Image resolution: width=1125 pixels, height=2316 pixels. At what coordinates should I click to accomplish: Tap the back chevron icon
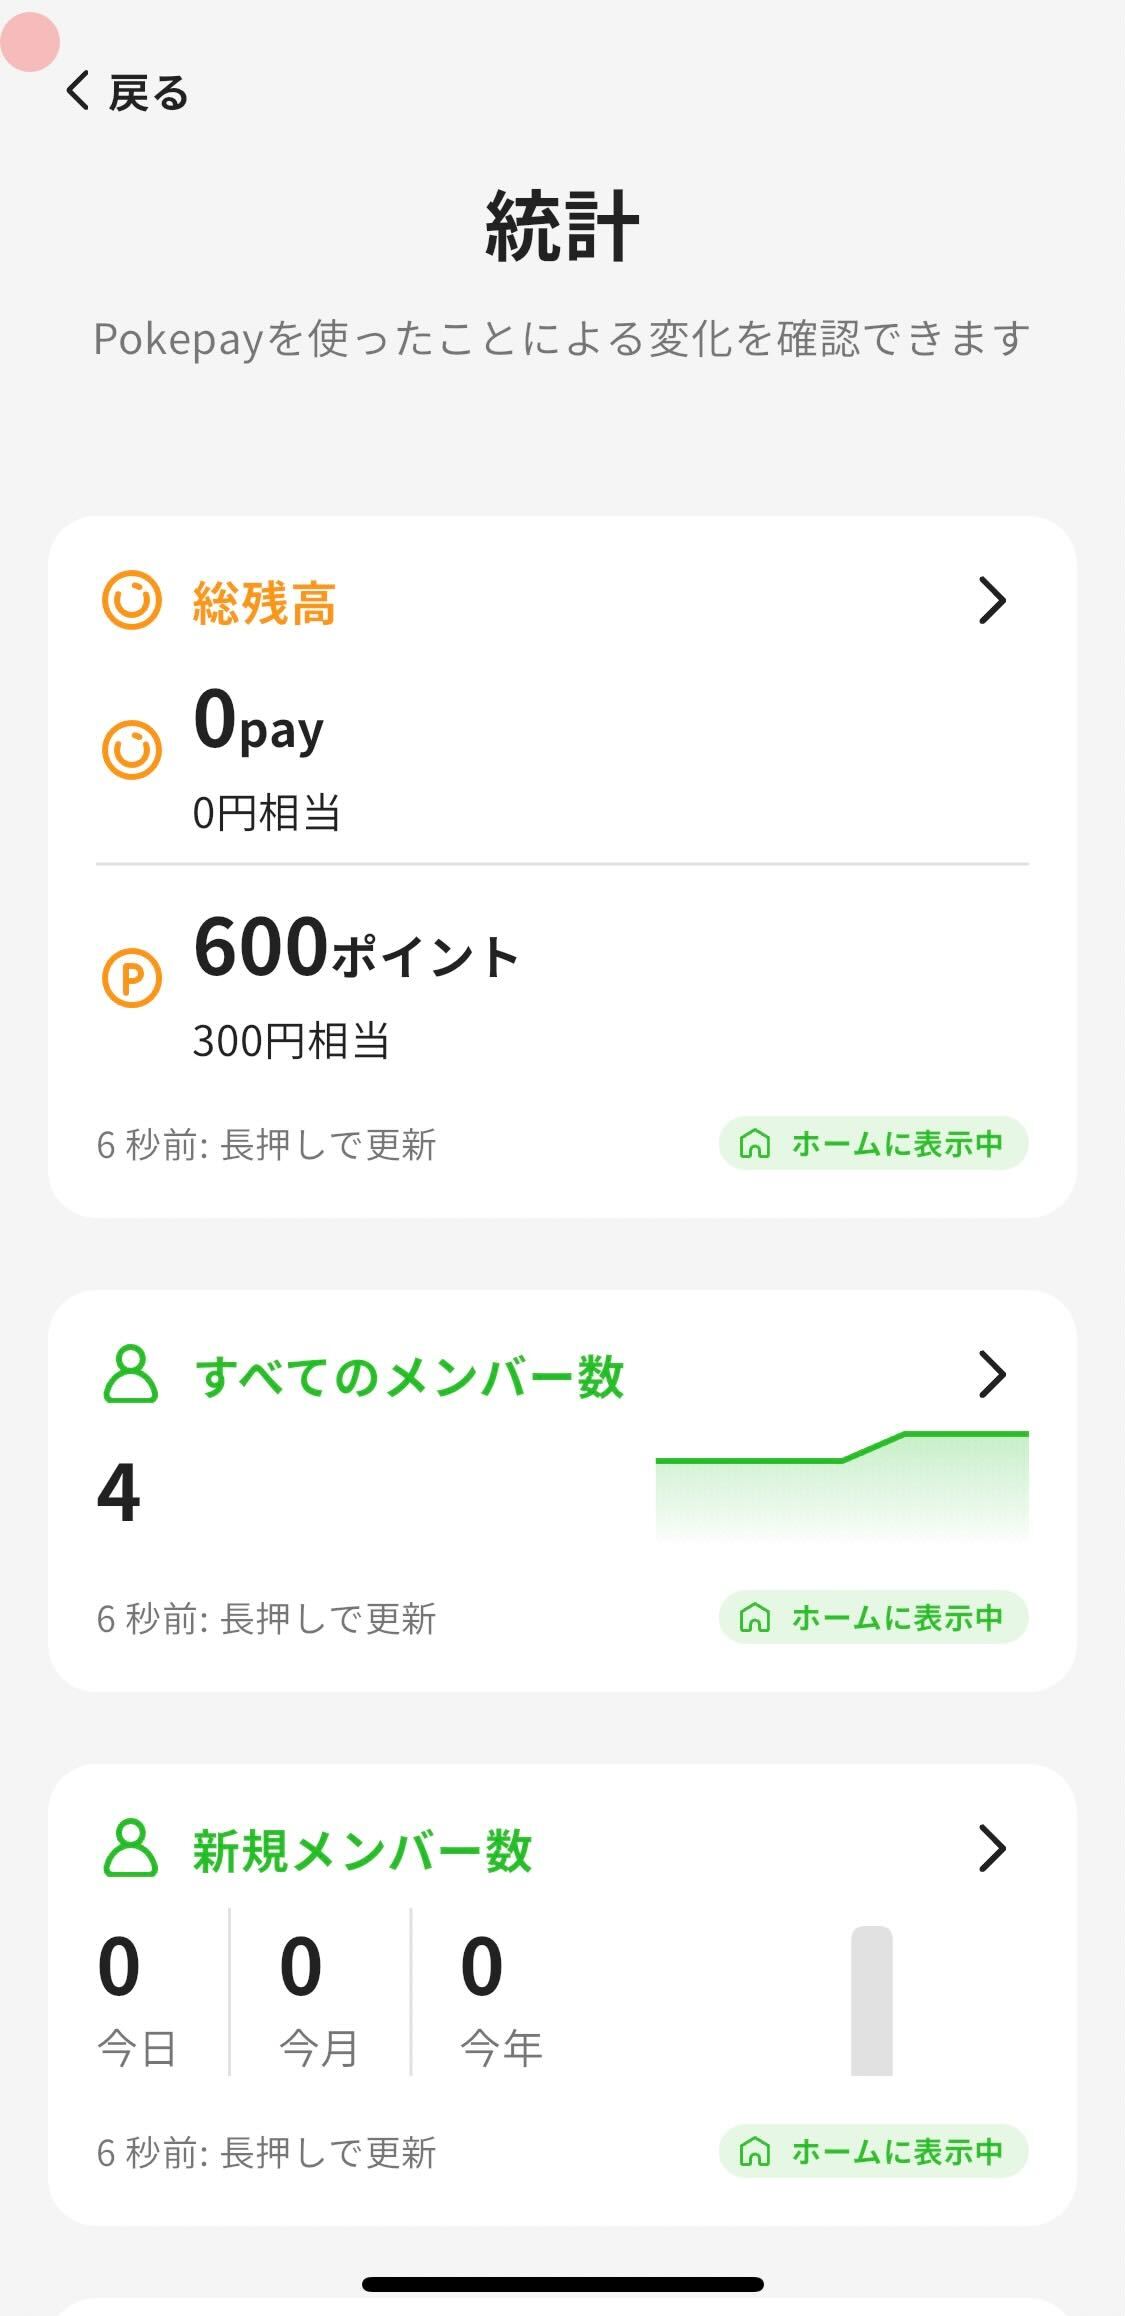click(78, 91)
